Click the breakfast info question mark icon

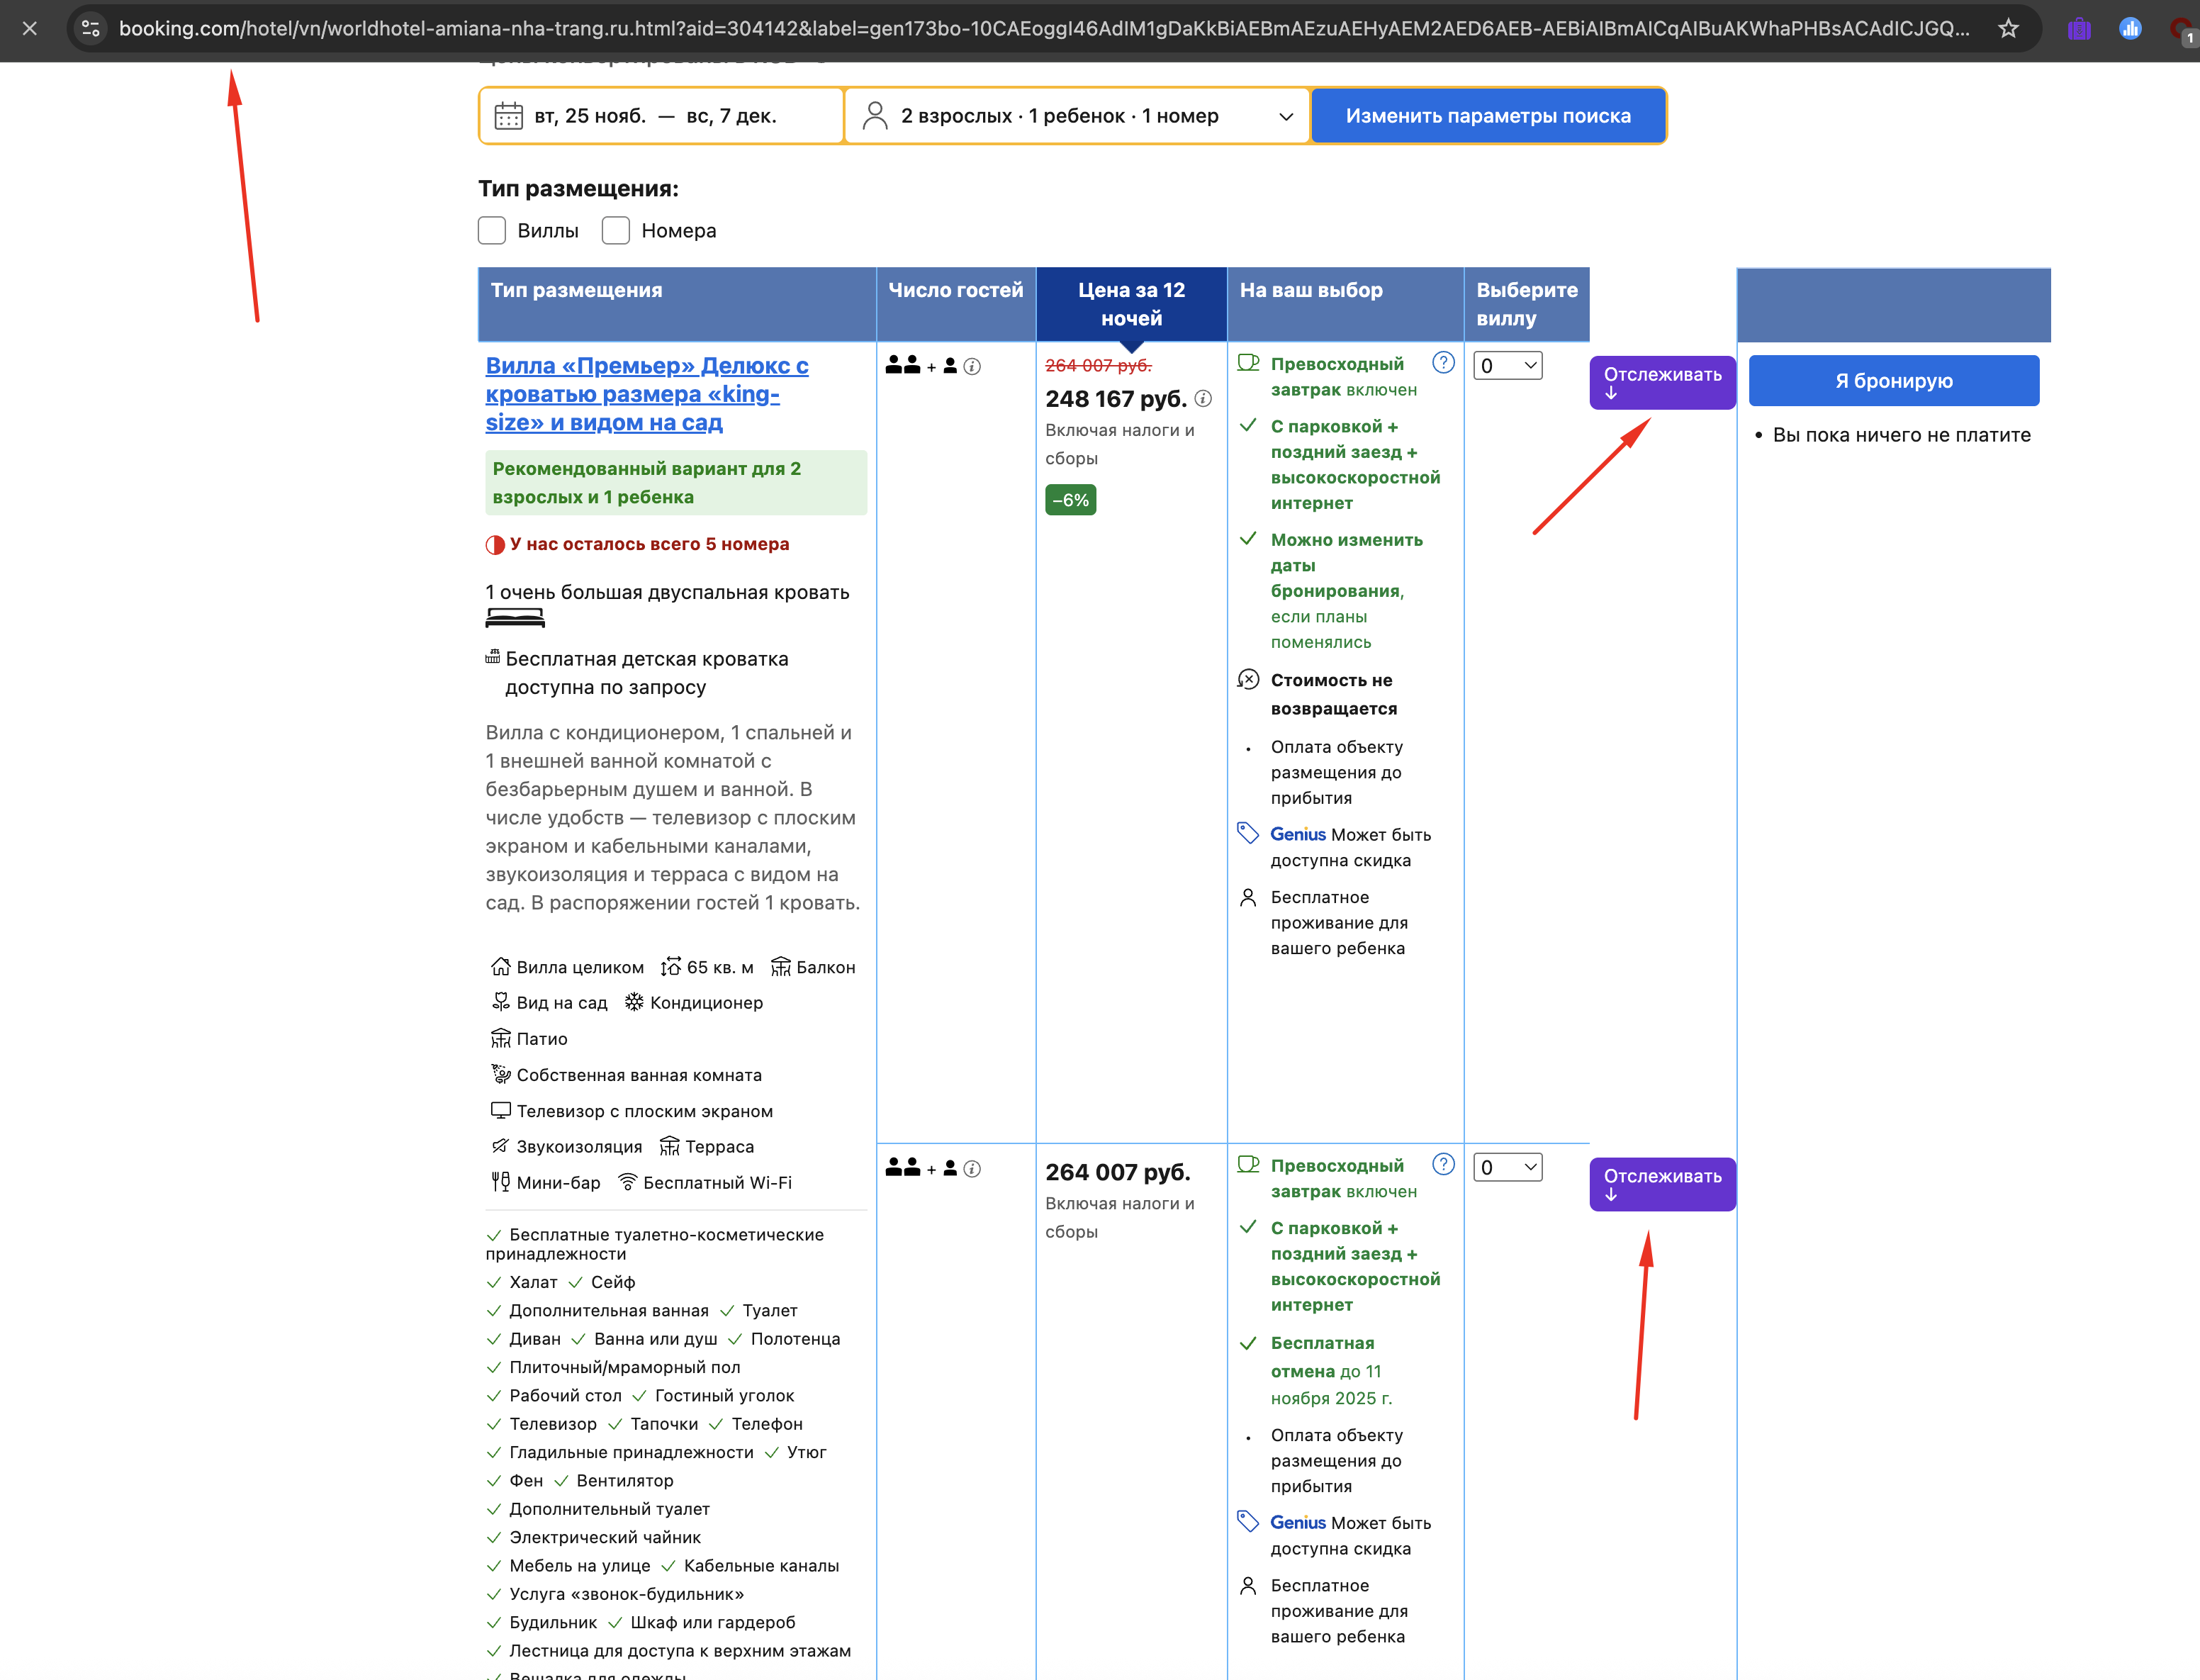click(x=1443, y=363)
